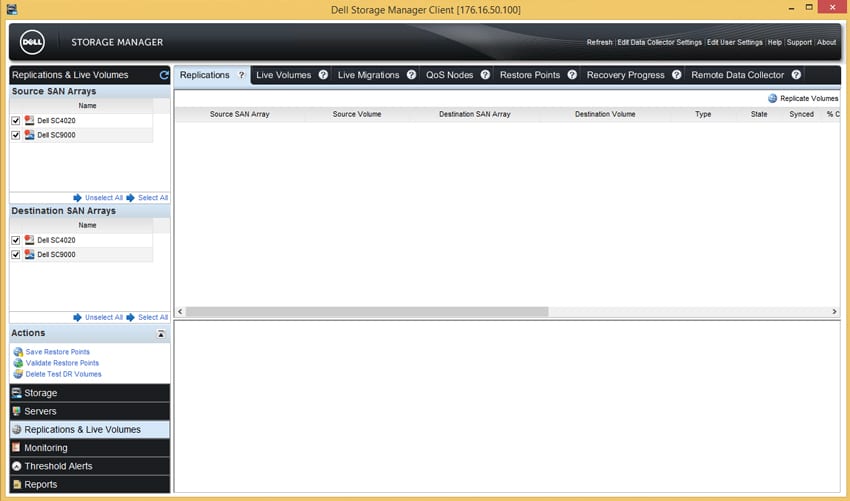
Task: Click the Refresh link in the top banner
Action: tap(600, 42)
